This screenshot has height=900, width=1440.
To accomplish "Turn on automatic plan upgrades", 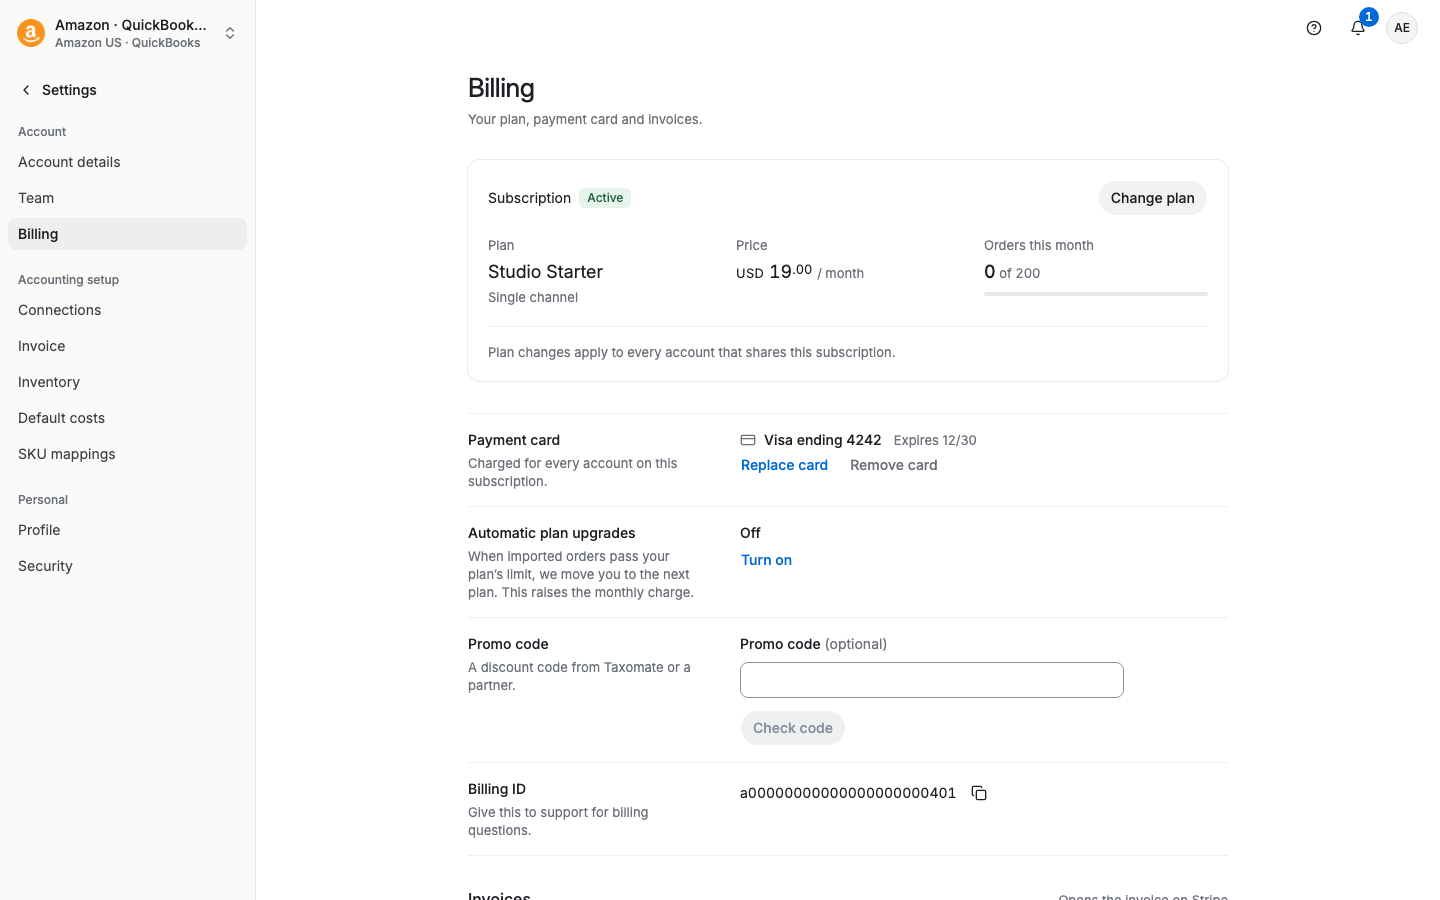I will pyautogui.click(x=766, y=560).
